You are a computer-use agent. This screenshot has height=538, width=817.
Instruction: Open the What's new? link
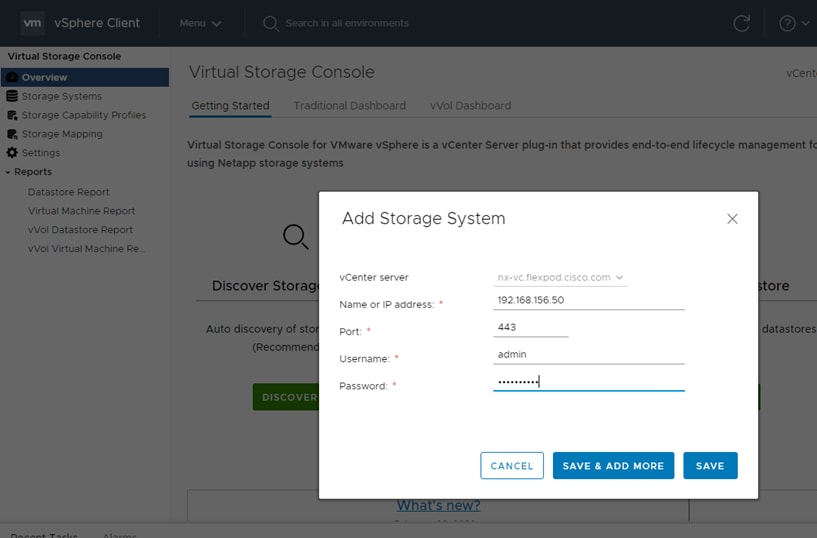pos(438,505)
